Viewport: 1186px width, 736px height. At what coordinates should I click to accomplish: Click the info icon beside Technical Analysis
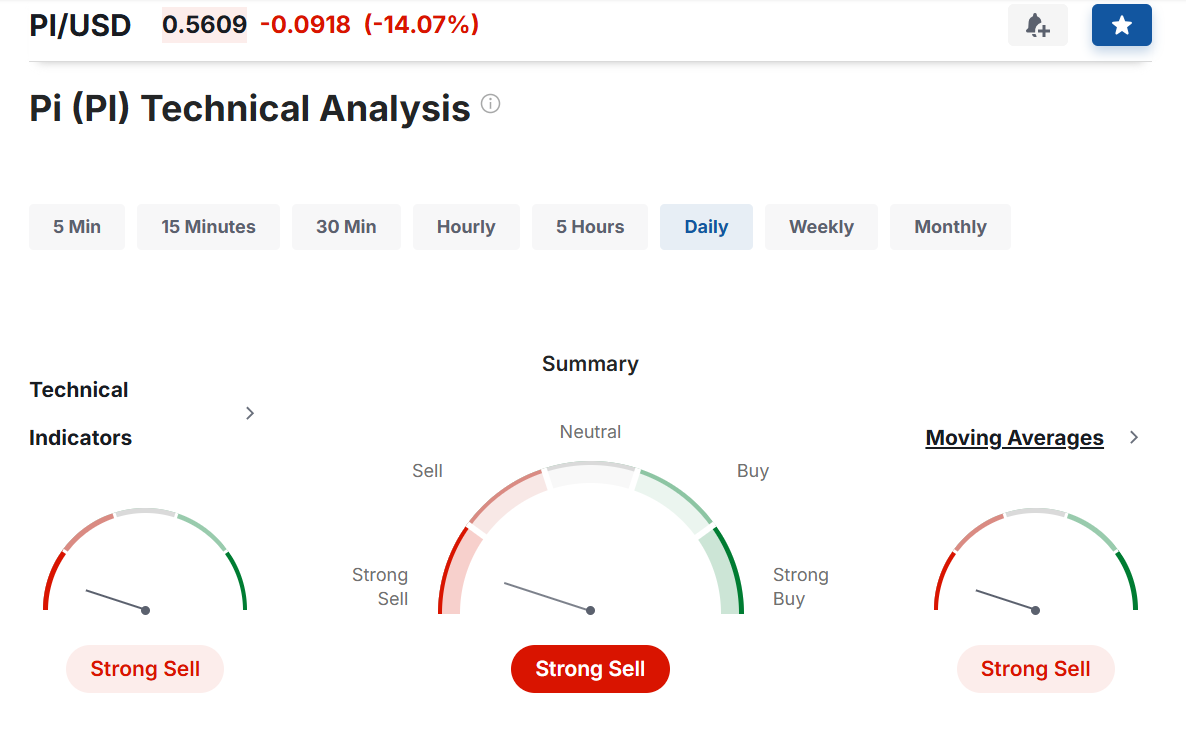(490, 104)
